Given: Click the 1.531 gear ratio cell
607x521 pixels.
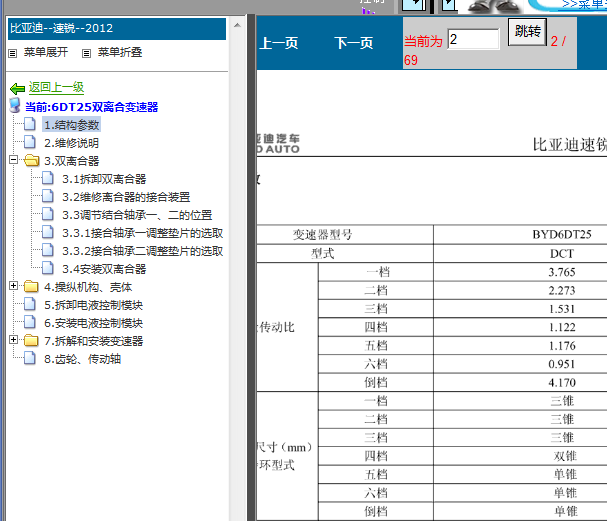Looking at the screenshot, I should coord(562,309).
